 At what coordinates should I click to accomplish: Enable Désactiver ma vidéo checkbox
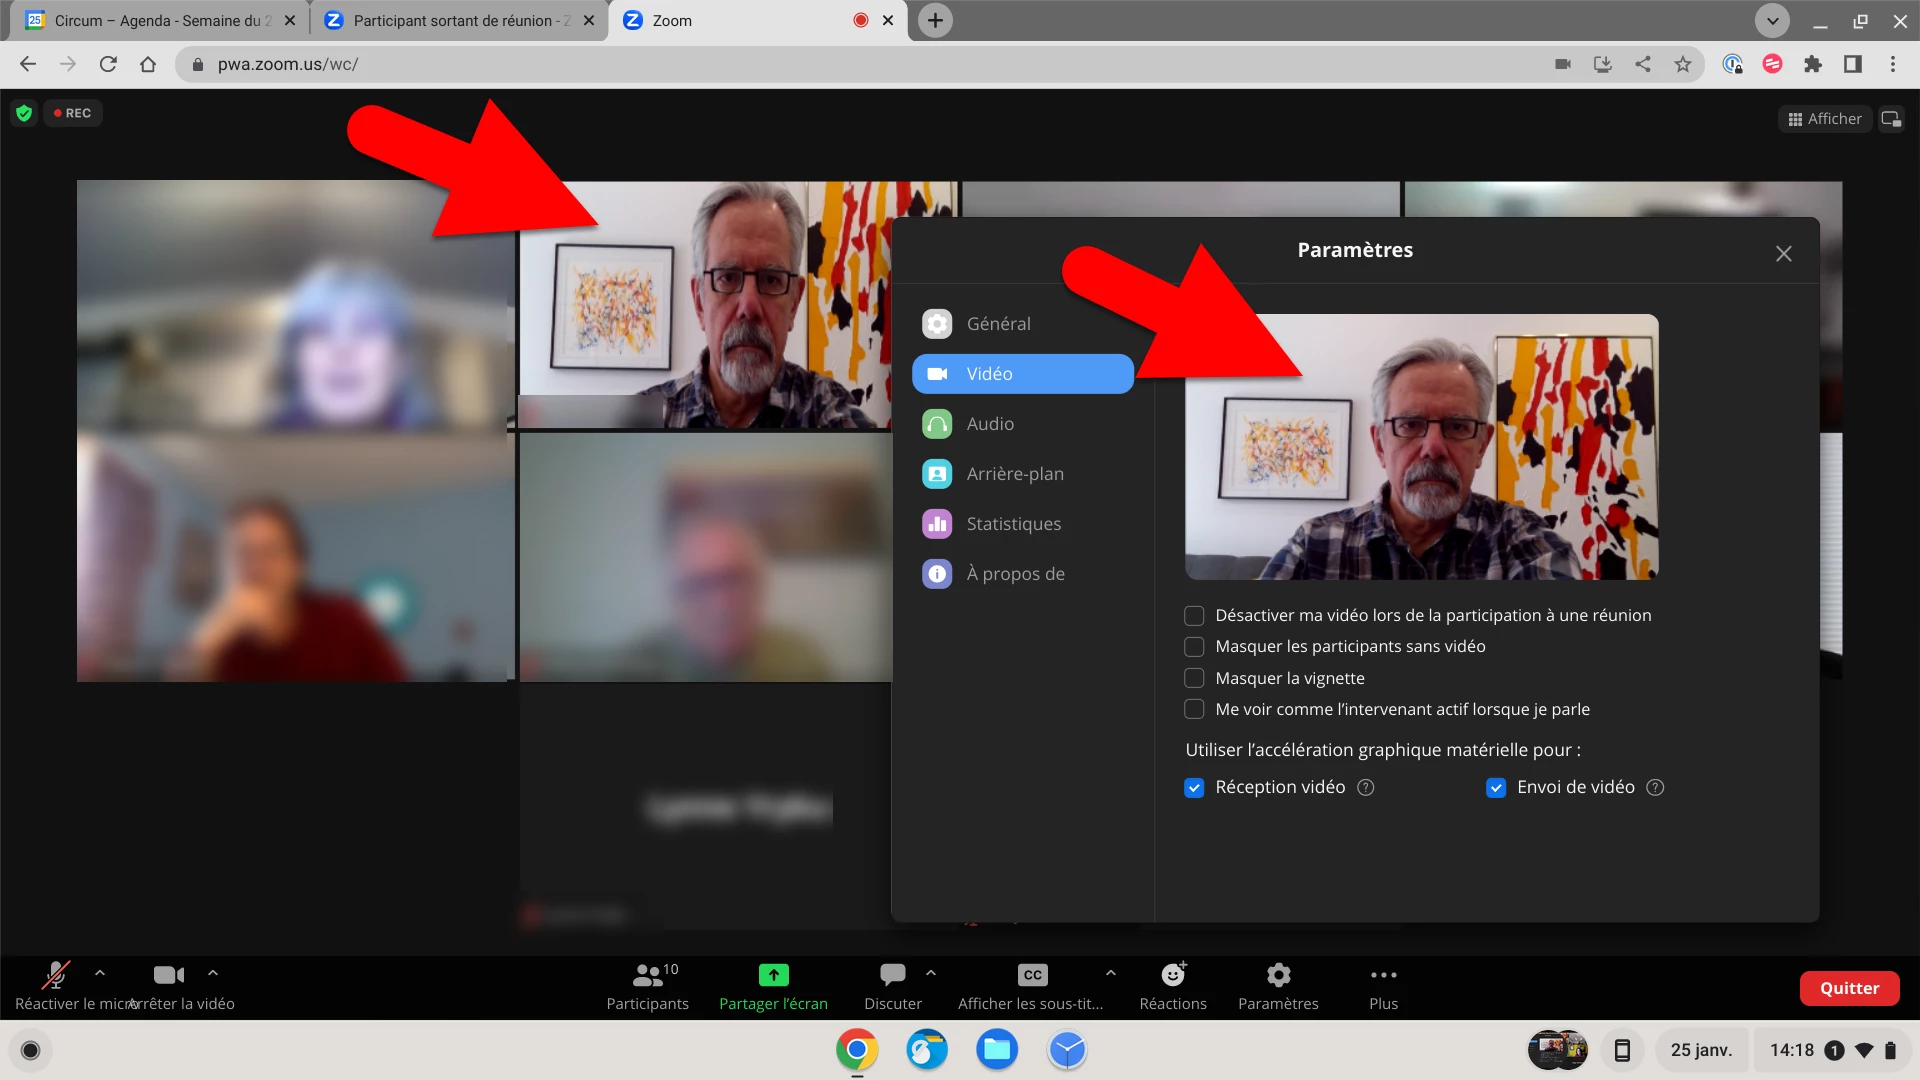(1194, 615)
